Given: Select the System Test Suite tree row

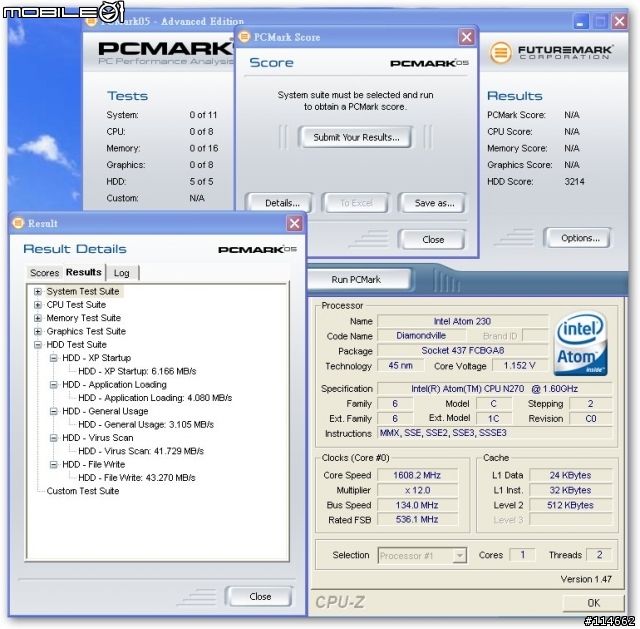Looking at the screenshot, I should coord(83,291).
